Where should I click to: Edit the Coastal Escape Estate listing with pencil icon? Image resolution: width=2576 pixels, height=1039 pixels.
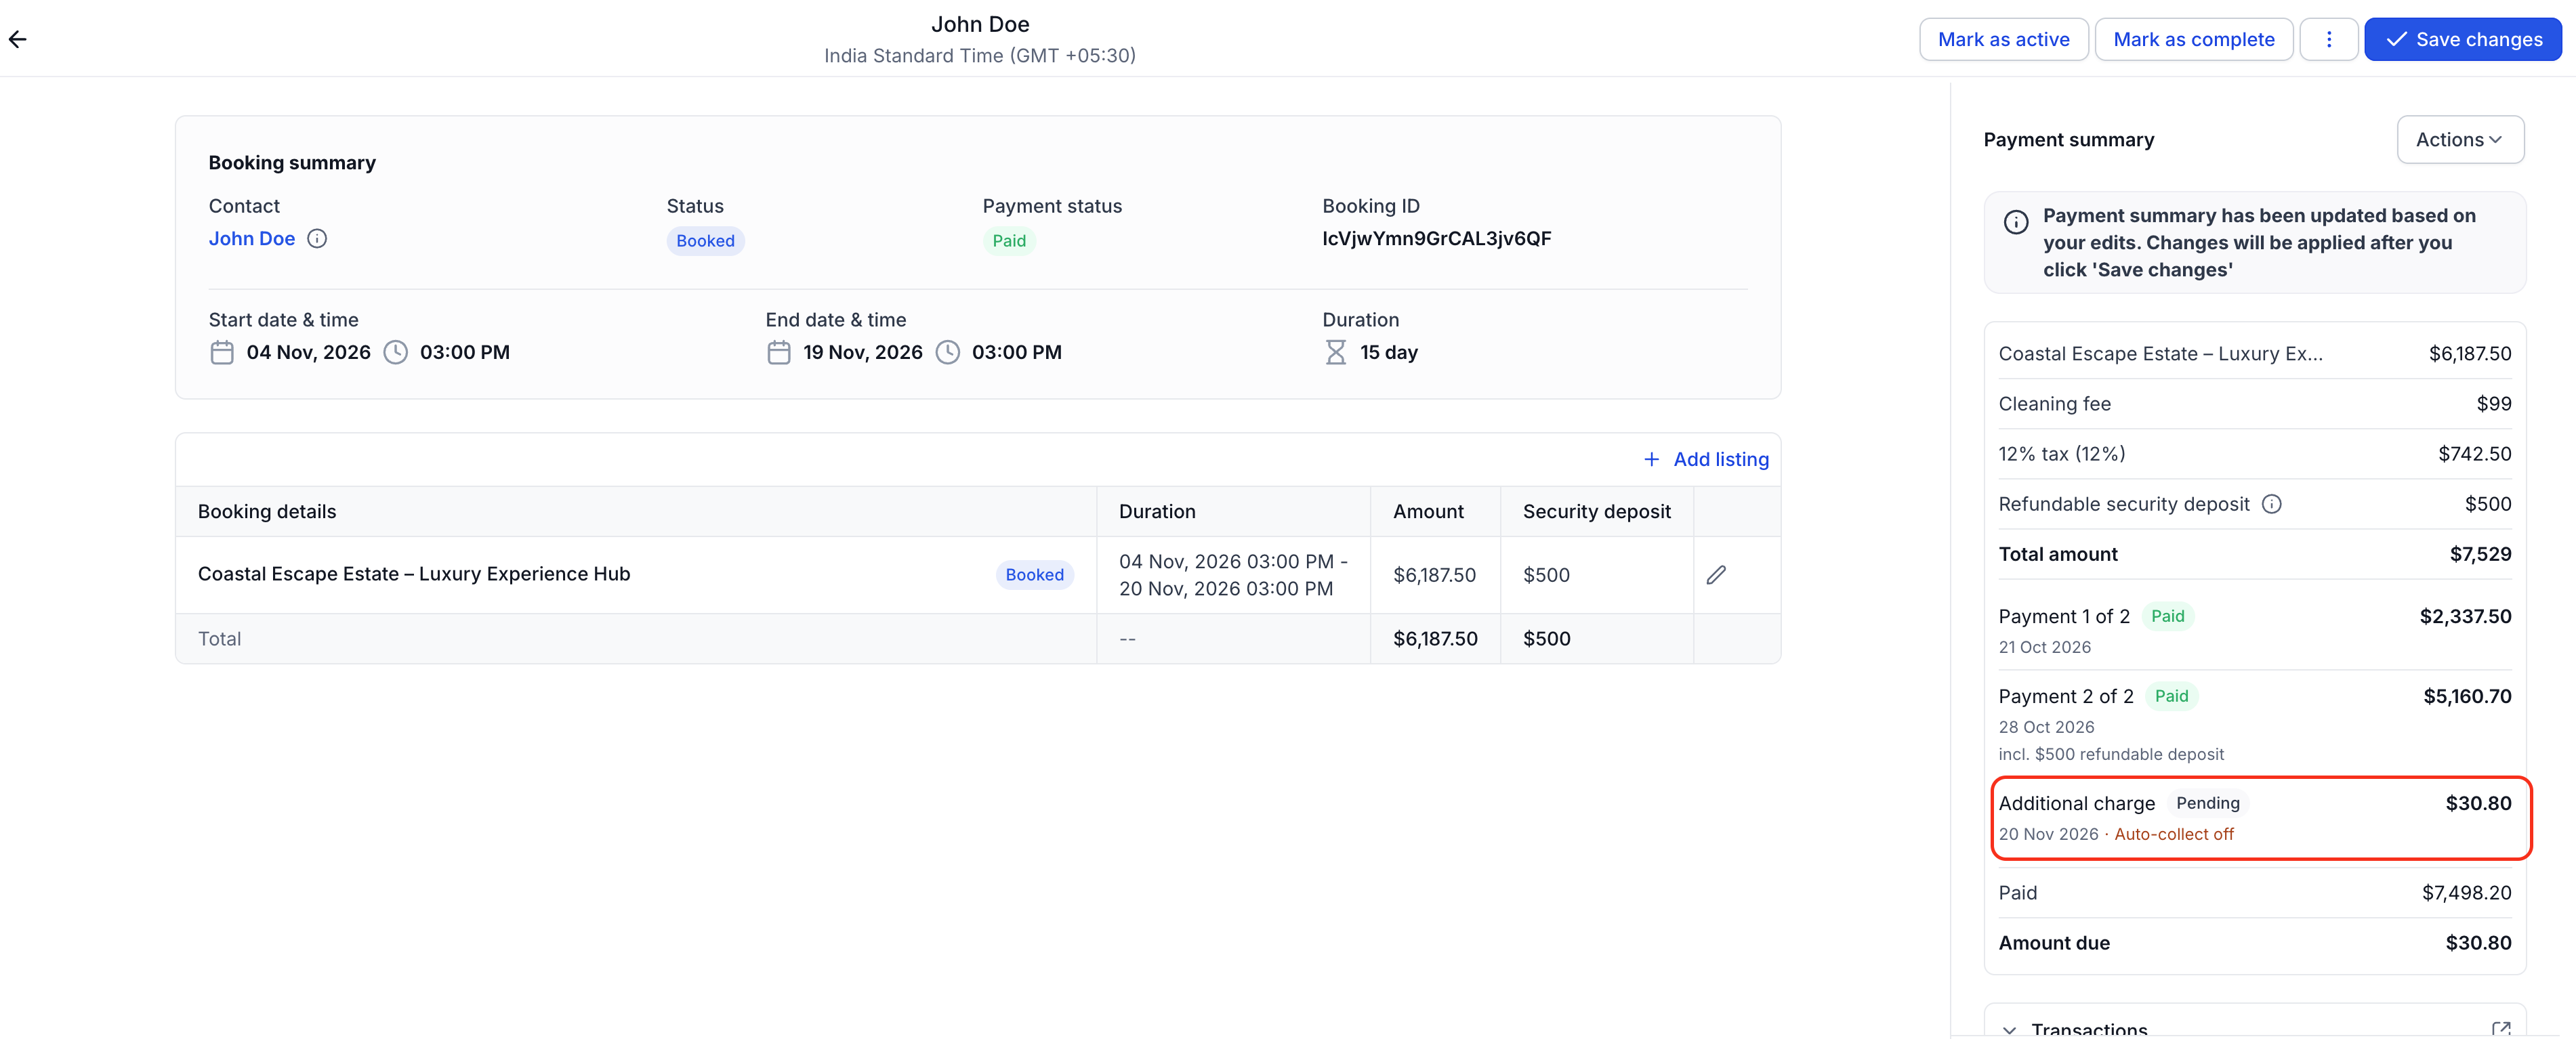coord(1716,575)
